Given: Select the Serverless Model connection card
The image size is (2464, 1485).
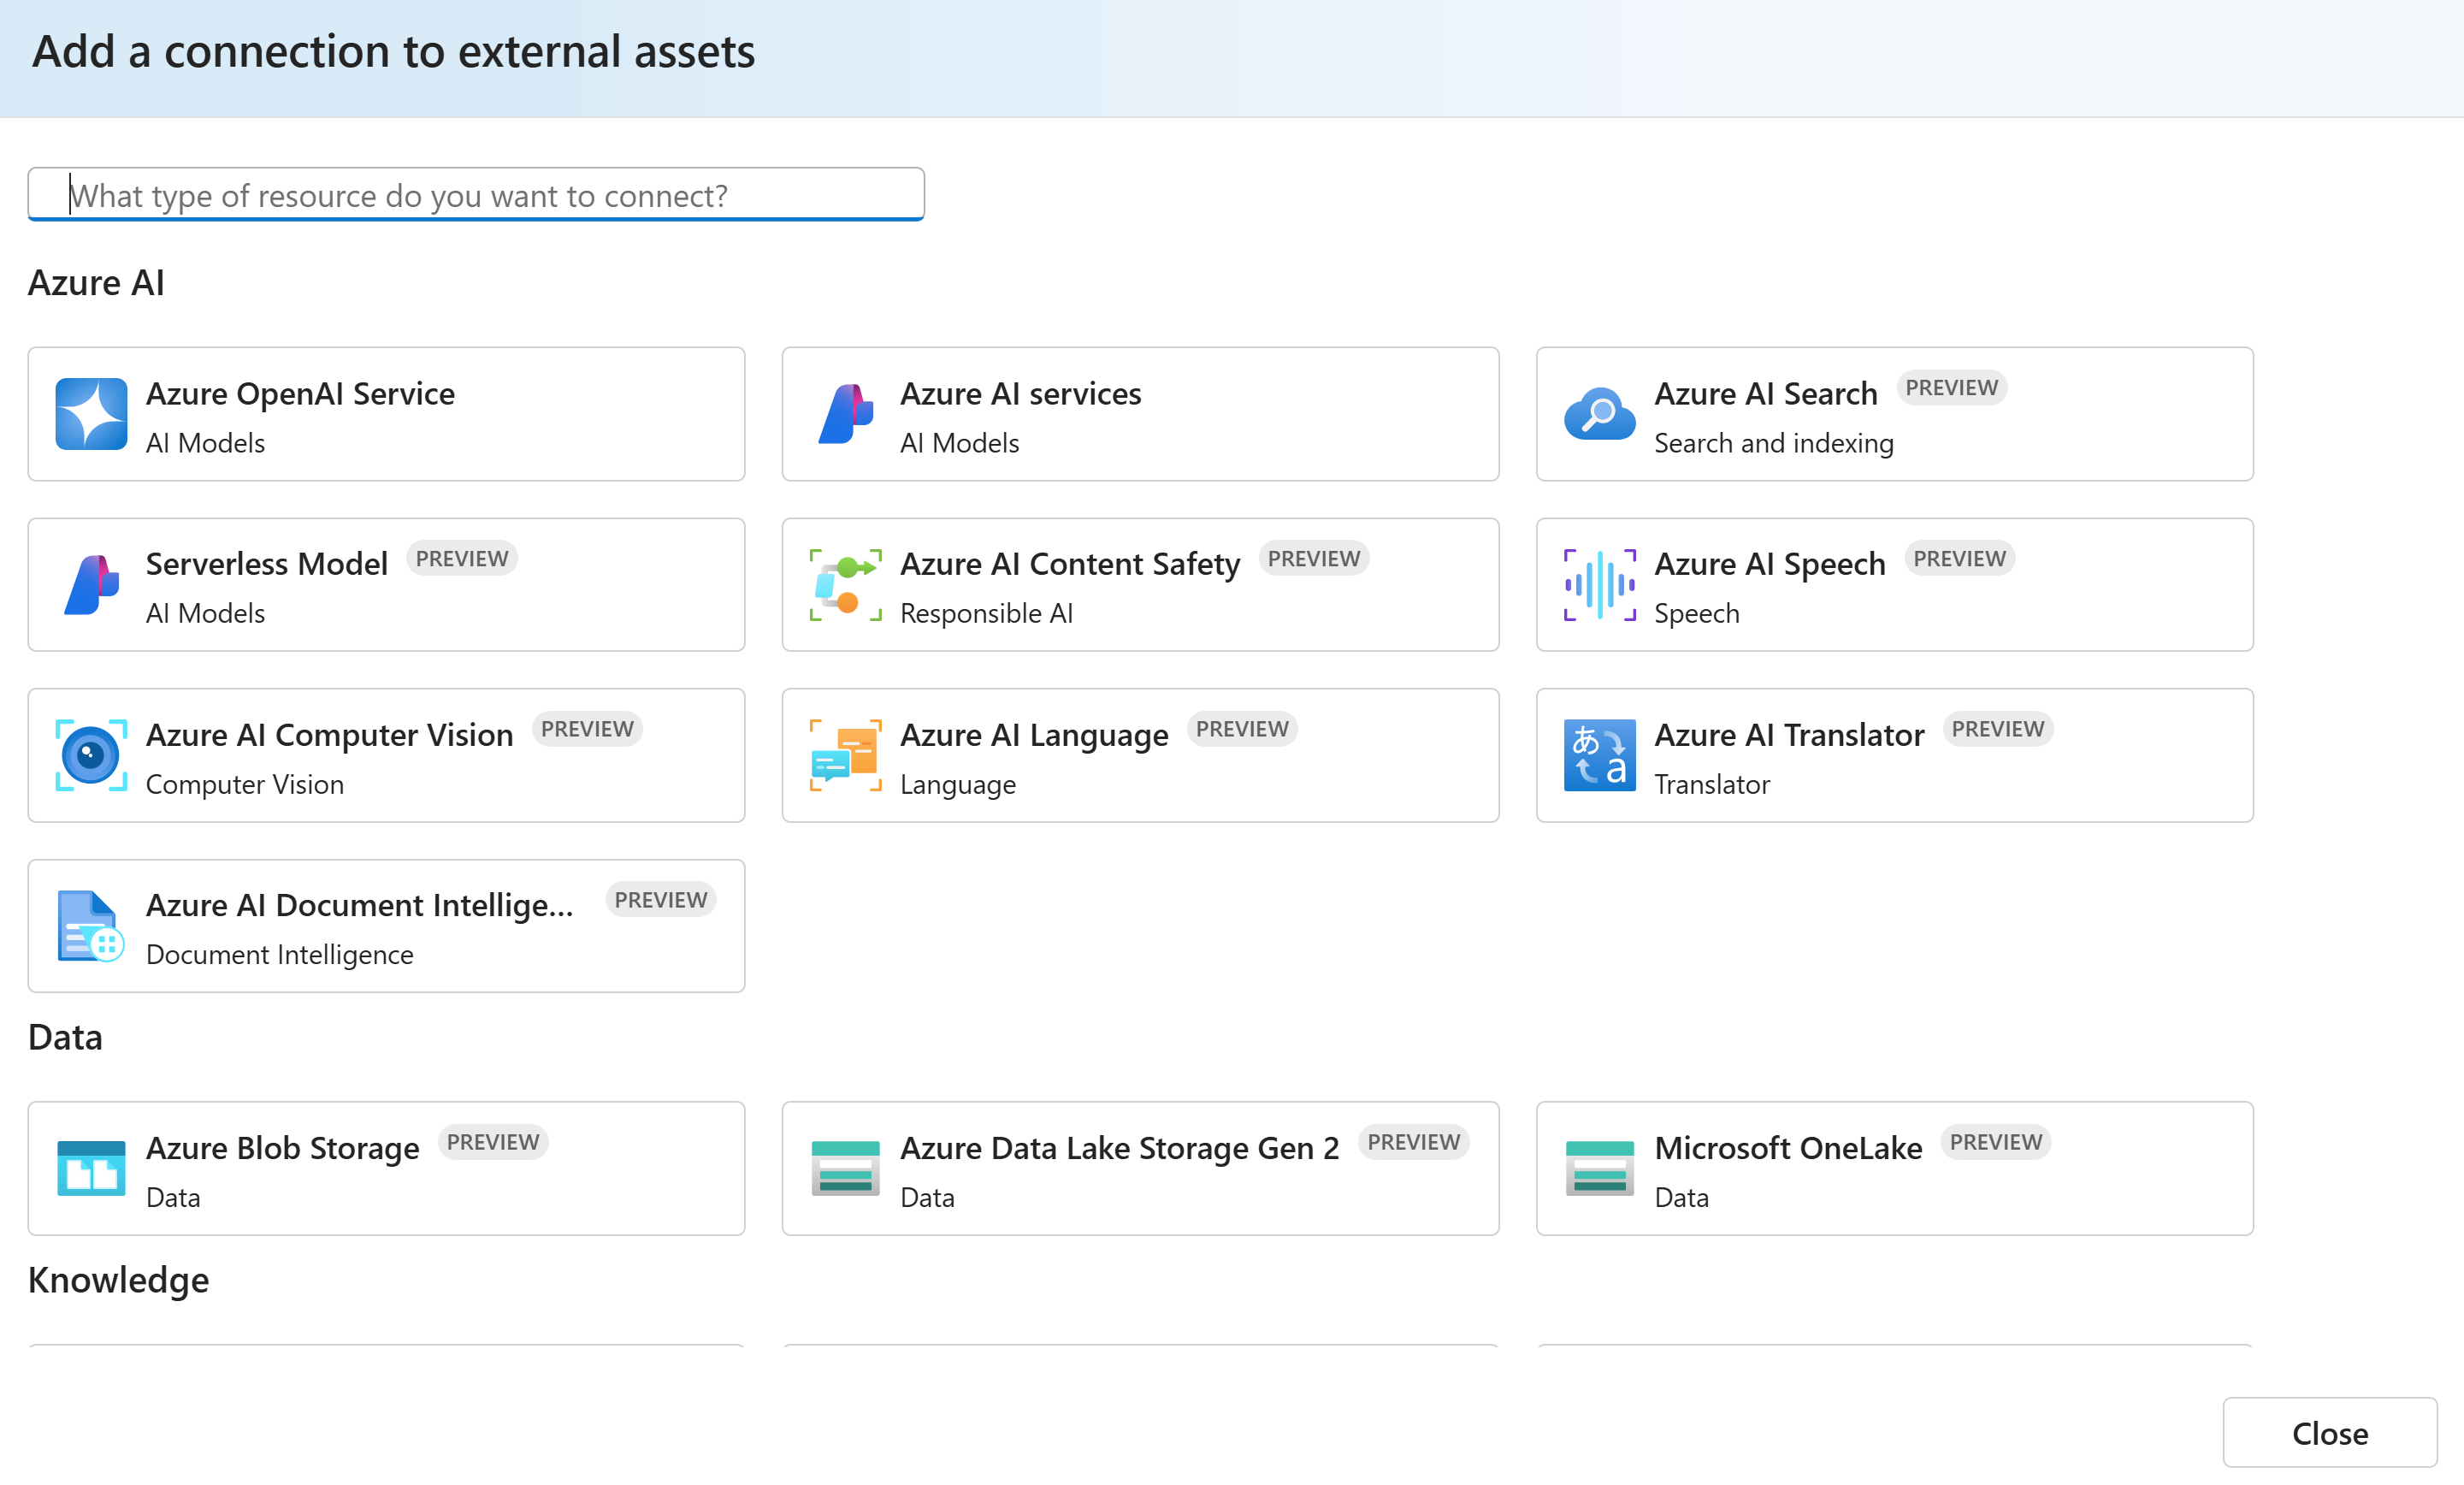Looking at the screenshot, I should pyautogui.click(x=386, y=585).
